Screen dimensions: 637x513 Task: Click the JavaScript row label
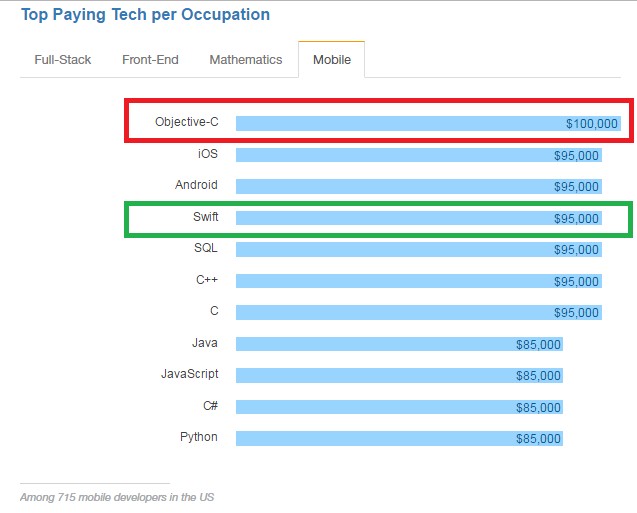click(x=189, y=374)
